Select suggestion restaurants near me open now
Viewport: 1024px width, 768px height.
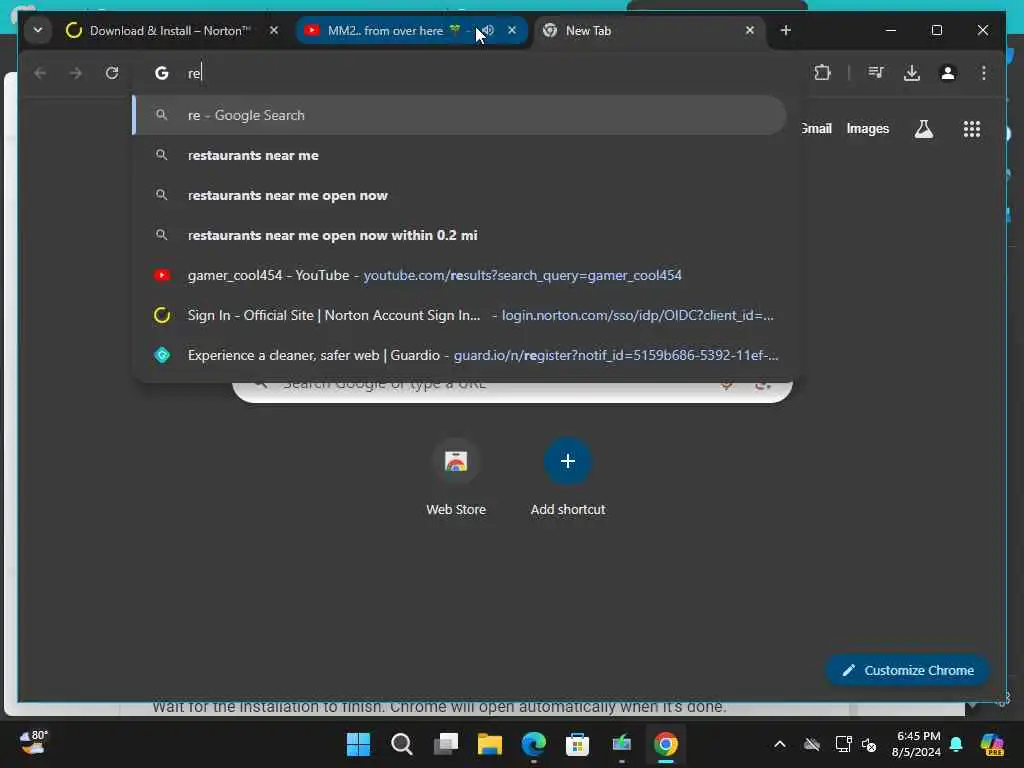coord(459,195)
